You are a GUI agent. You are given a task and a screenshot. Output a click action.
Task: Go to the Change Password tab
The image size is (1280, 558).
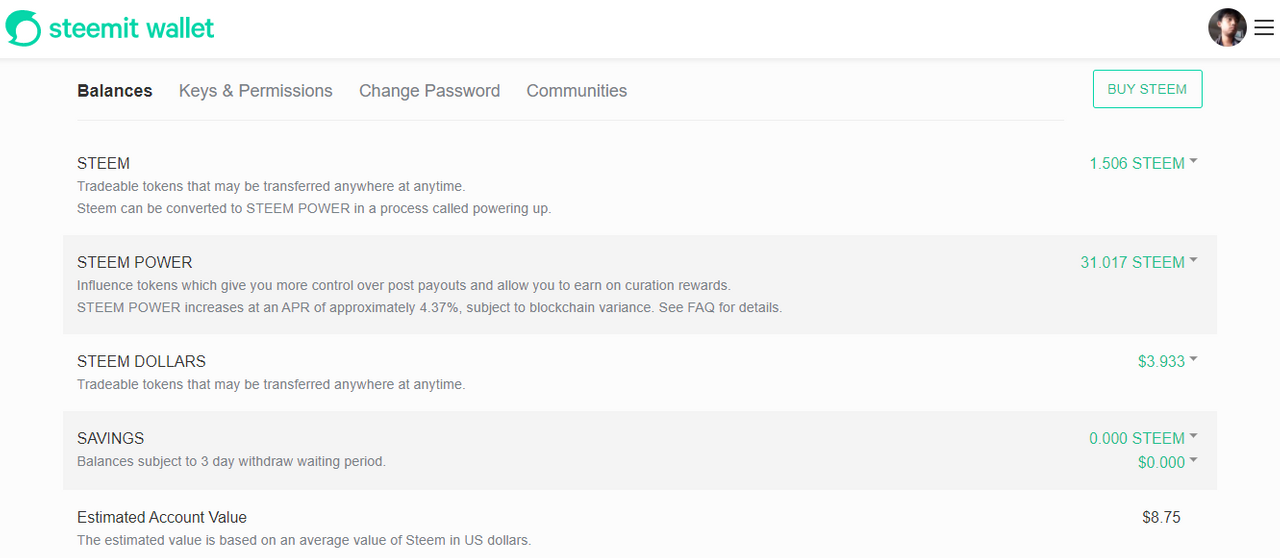430,91
